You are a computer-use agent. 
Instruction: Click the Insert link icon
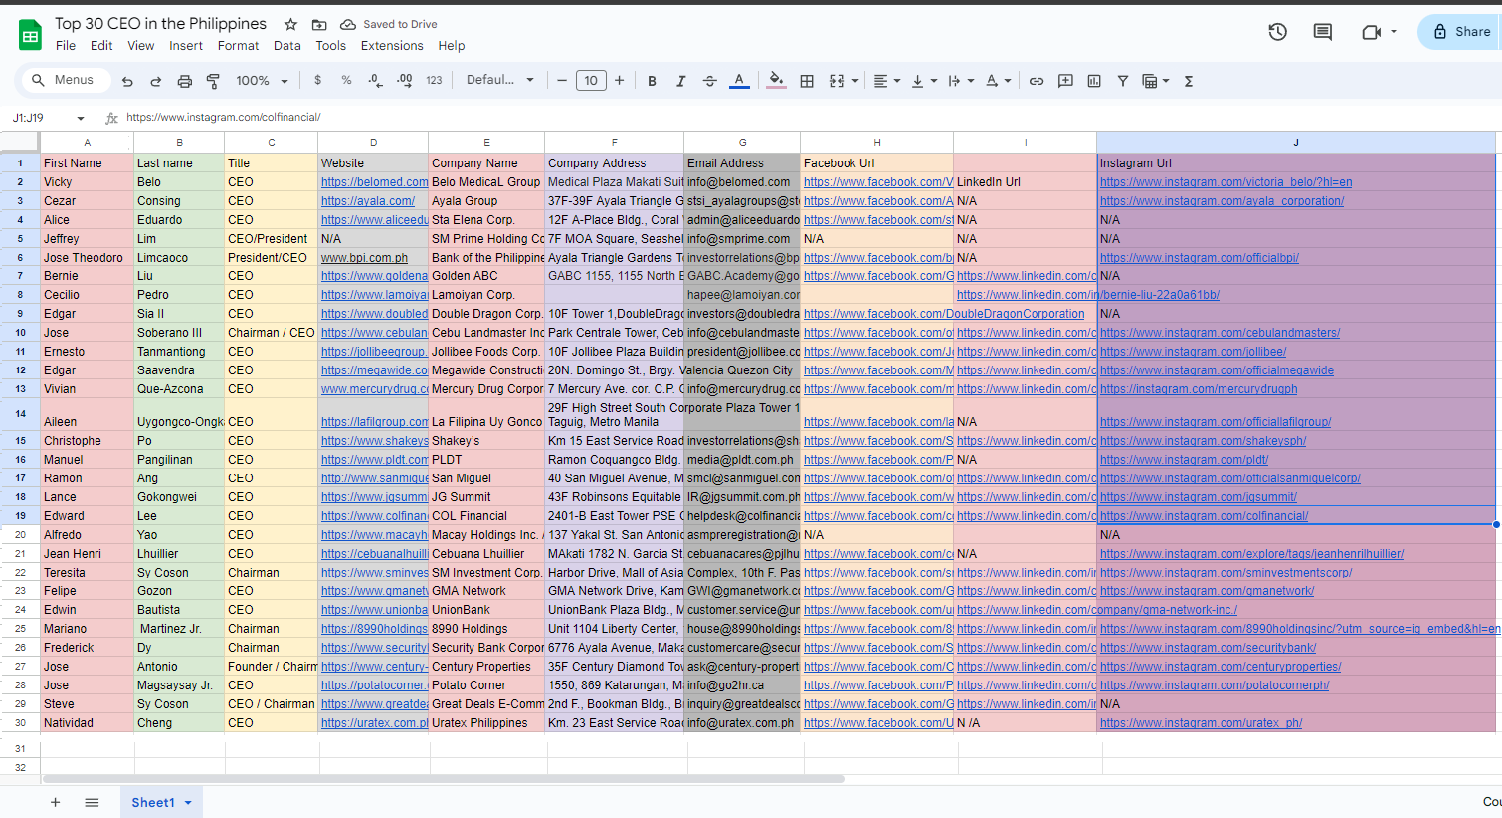click(x=1037, y=81)
